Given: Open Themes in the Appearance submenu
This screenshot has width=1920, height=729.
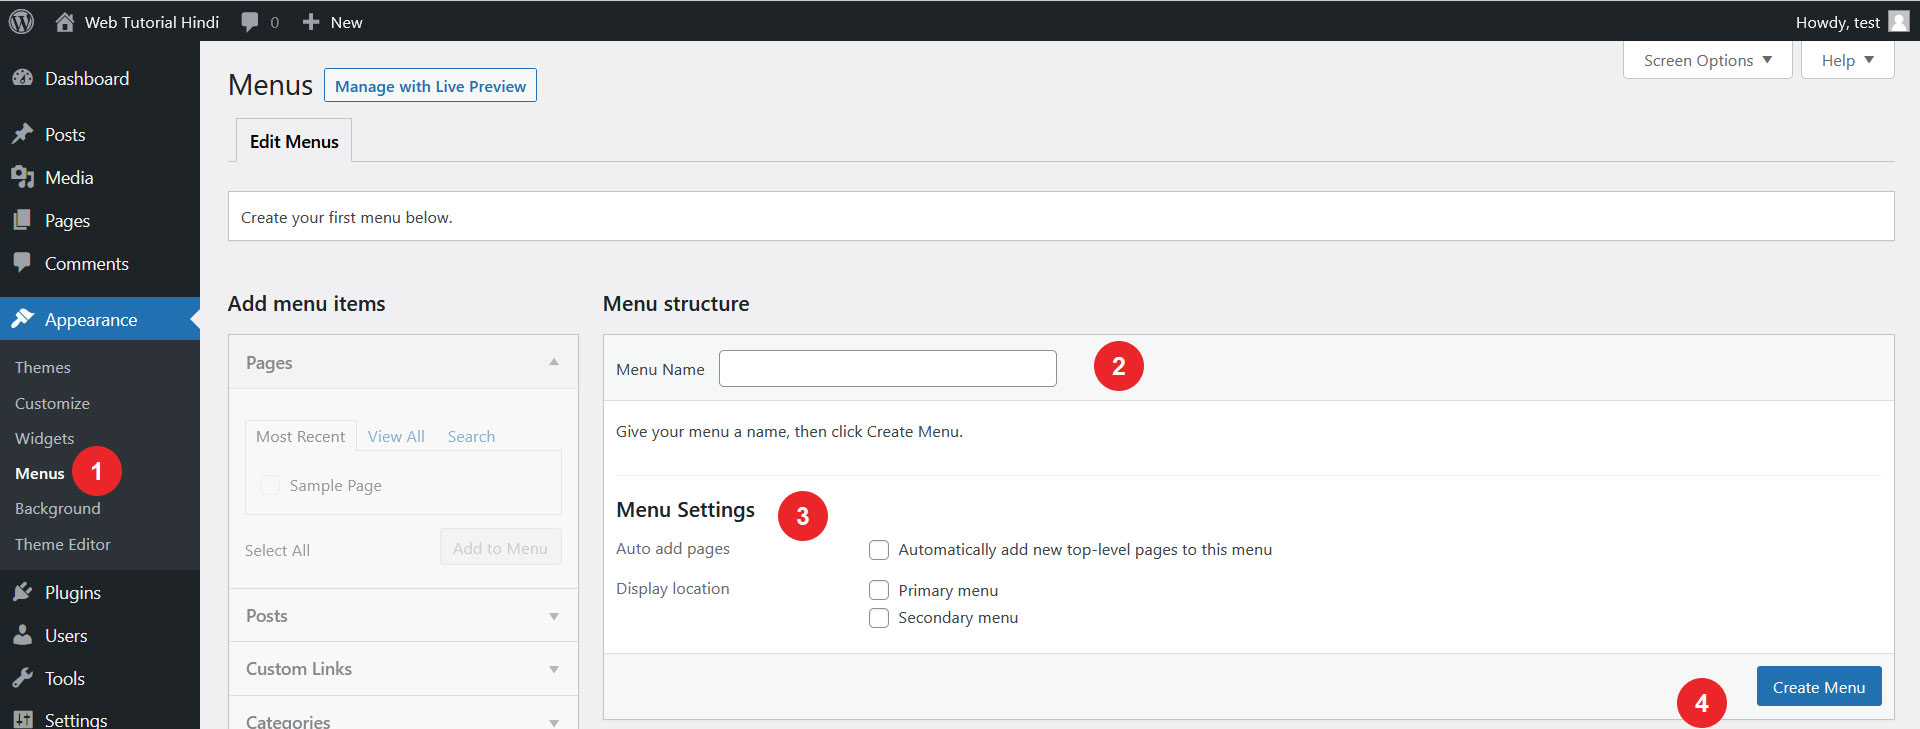Looking at the screenshot, I should 43,367.
